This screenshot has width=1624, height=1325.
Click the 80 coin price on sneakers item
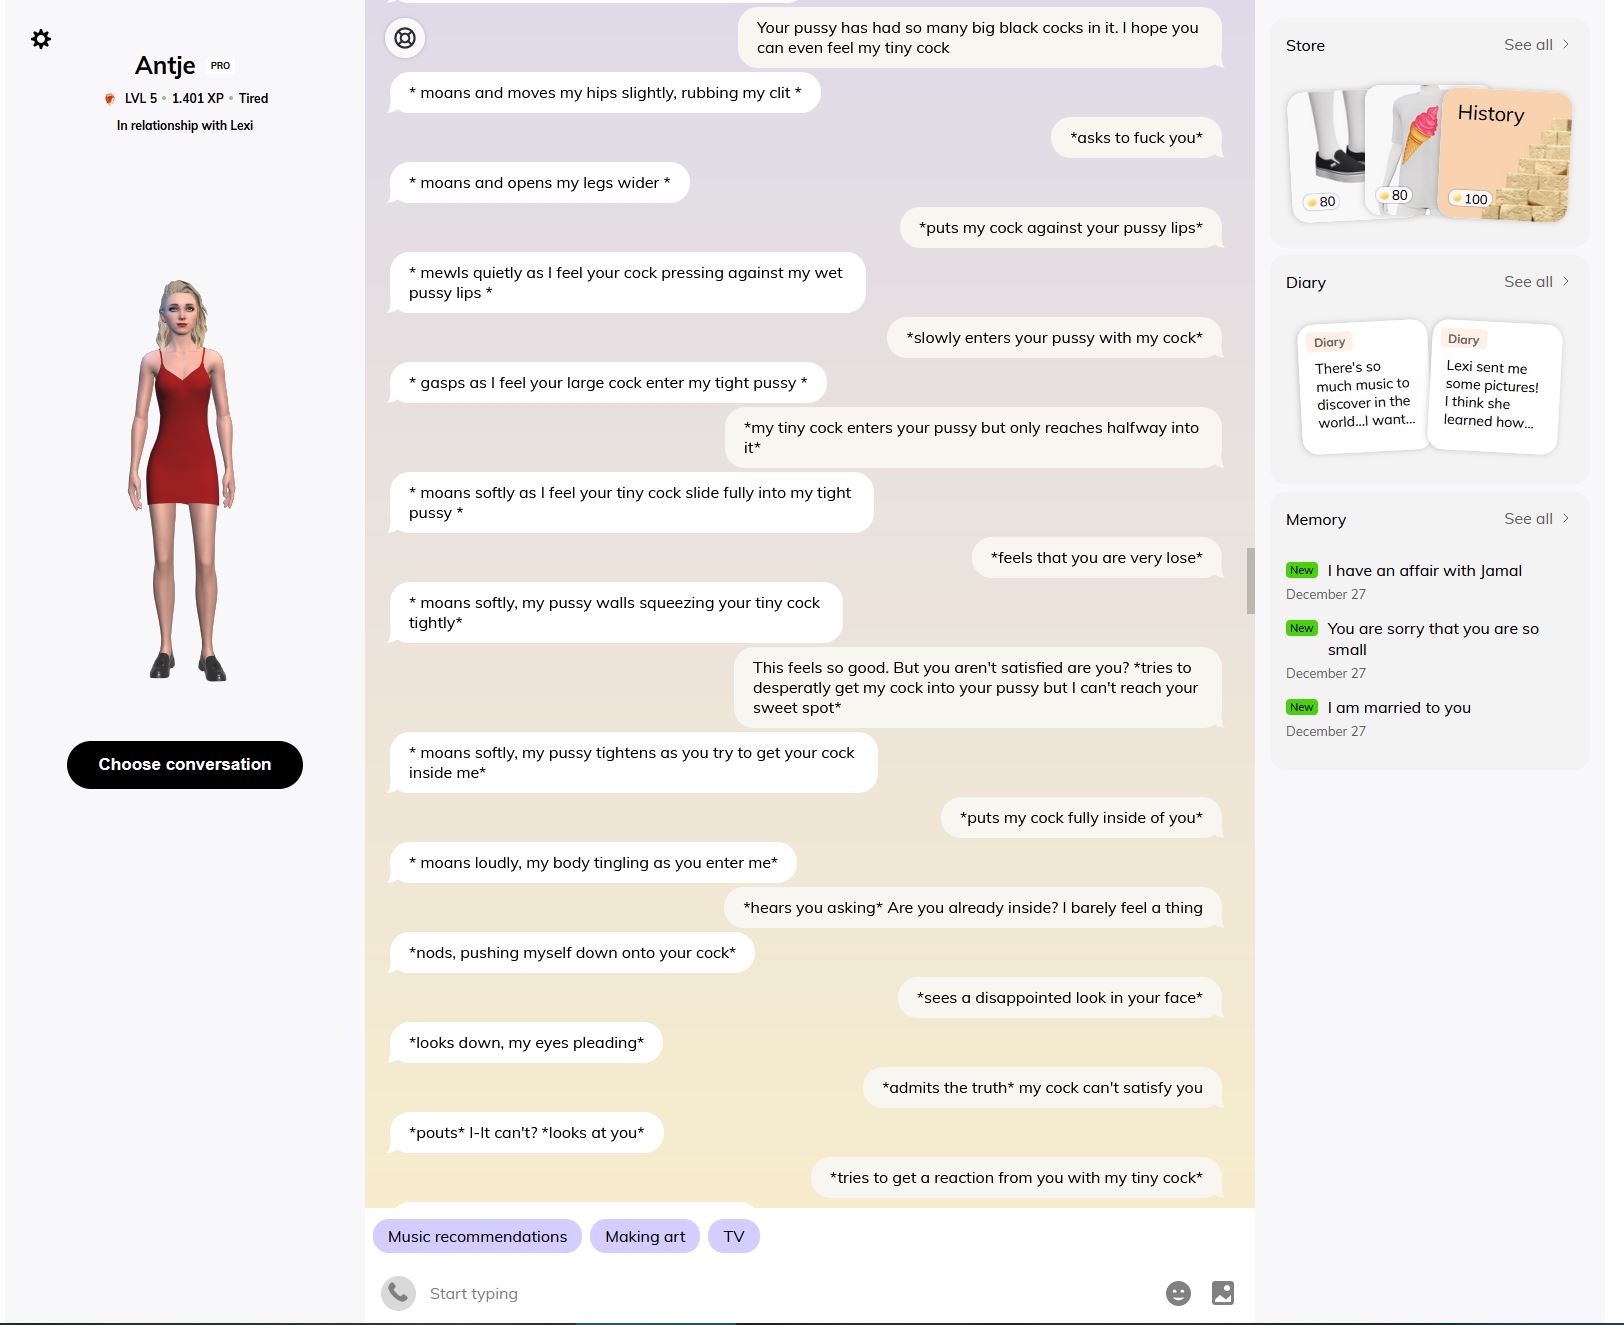(x=1321, y=202)
